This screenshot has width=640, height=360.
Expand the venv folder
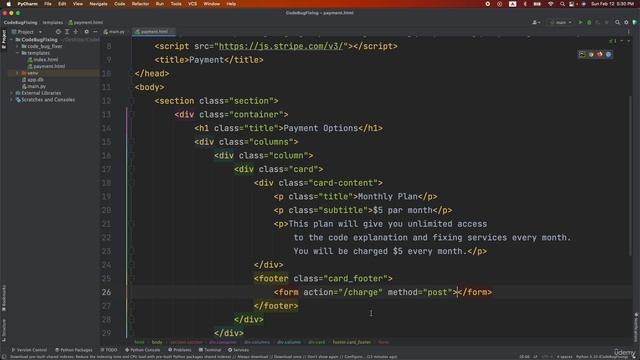[18, 73]
